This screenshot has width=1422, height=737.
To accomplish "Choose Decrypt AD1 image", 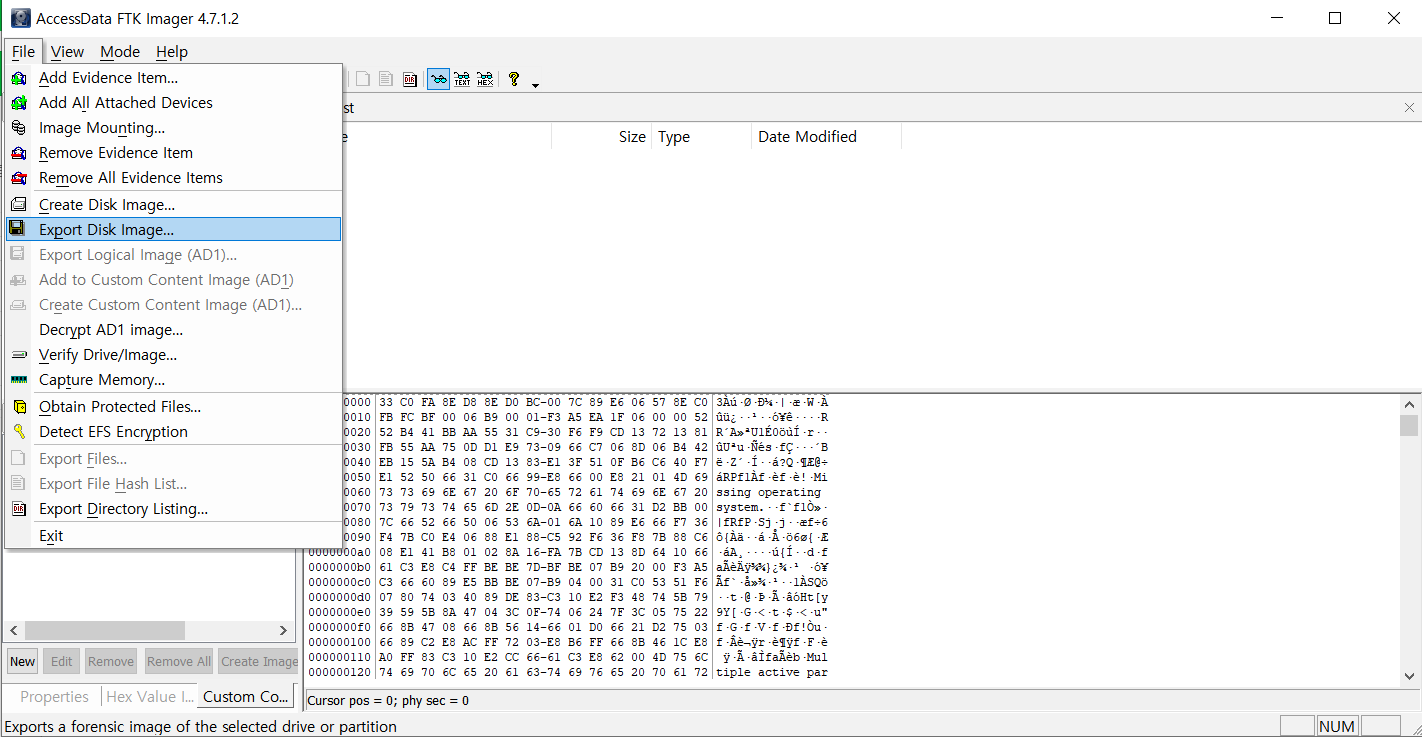I will tap(174, 329).
